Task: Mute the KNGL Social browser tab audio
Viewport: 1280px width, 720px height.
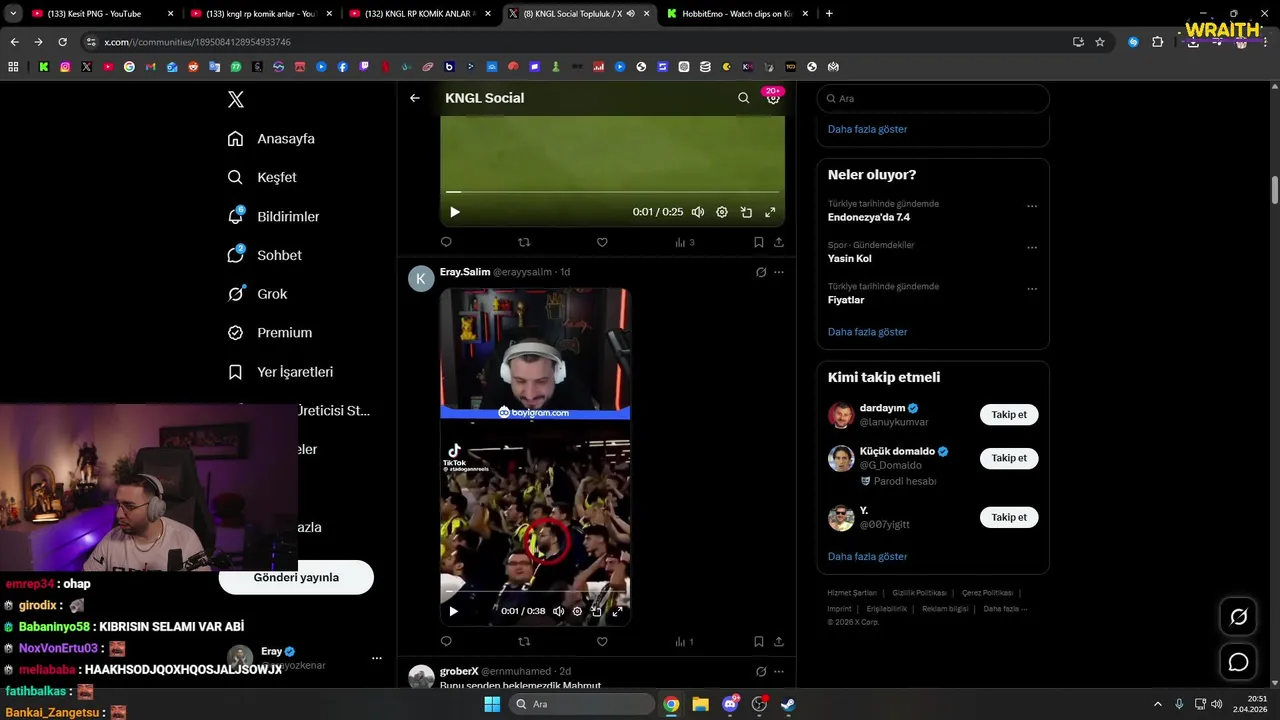Action: (630, 14)
